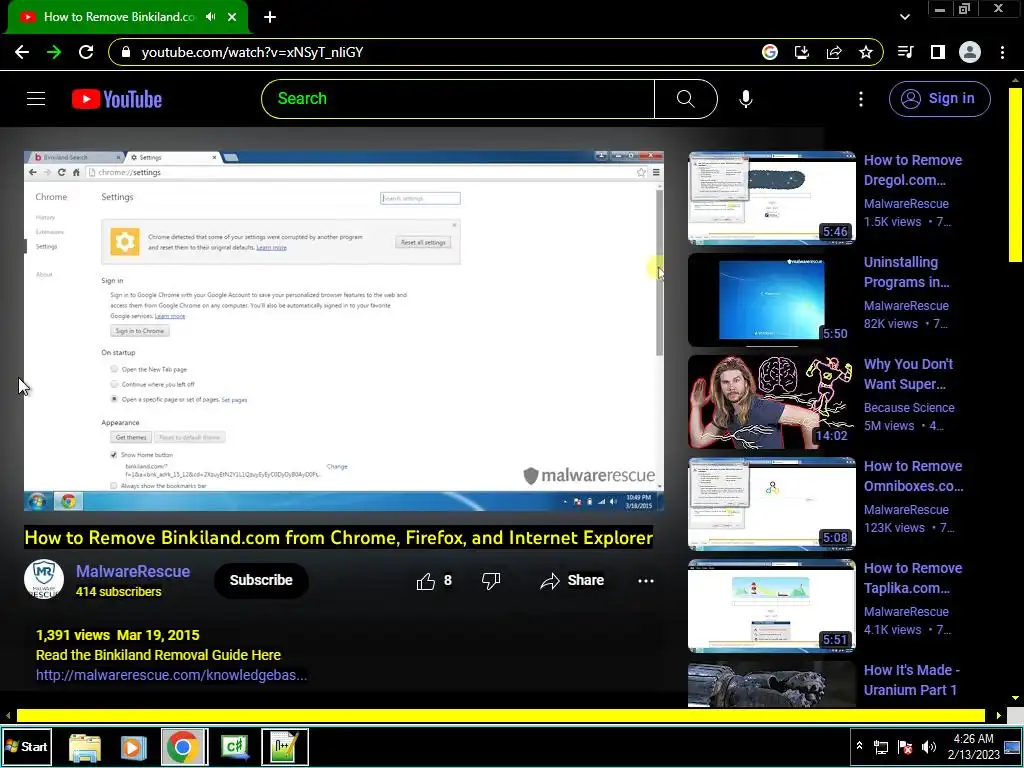Click the Sign in button

point(940,99)
